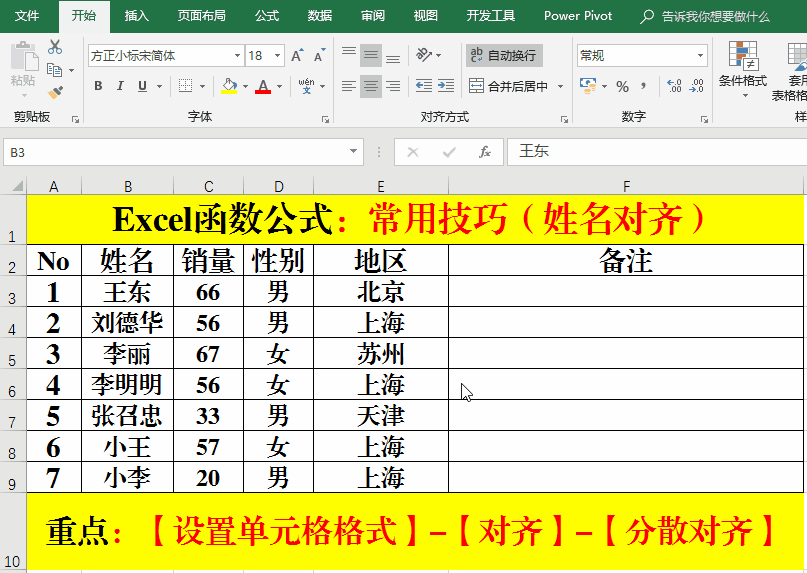
Task: Open the font name dropdown
Action: click(x=237, y=56)
